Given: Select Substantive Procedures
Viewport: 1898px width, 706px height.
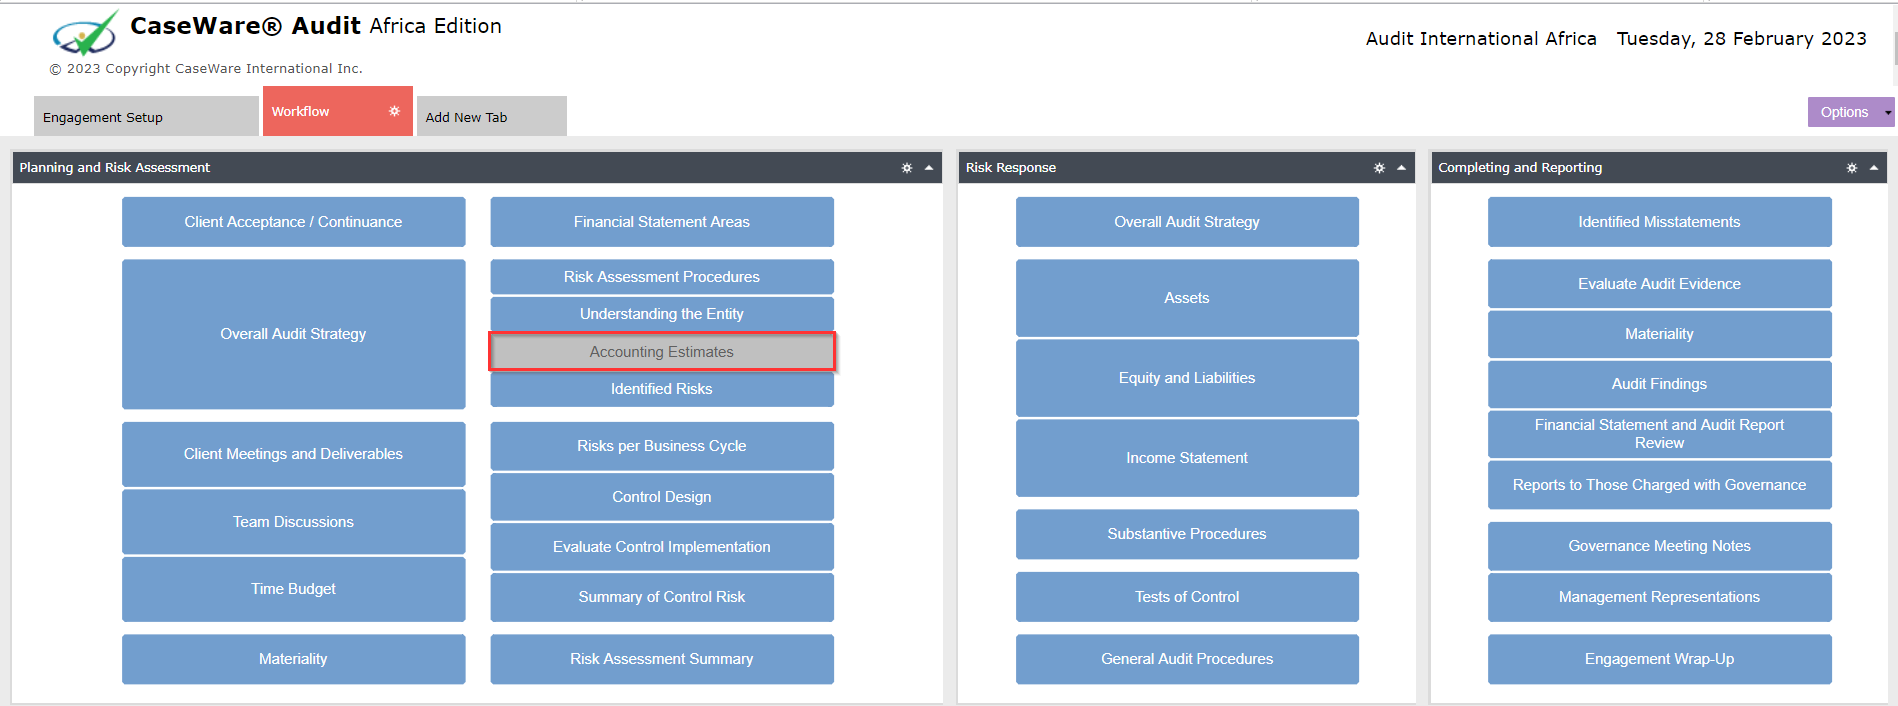Looking at the screenshot, I should click(1187, 534).
